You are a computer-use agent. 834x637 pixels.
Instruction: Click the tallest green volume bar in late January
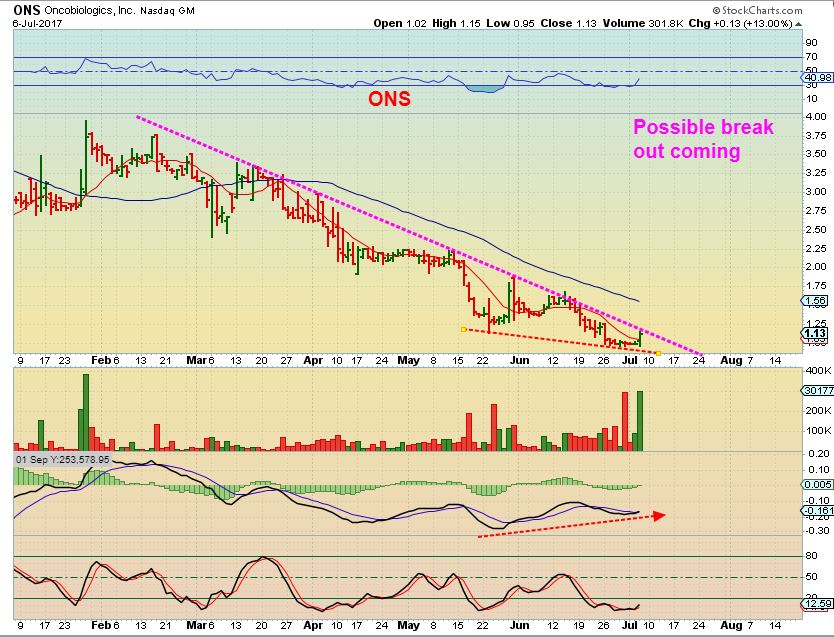86,413
